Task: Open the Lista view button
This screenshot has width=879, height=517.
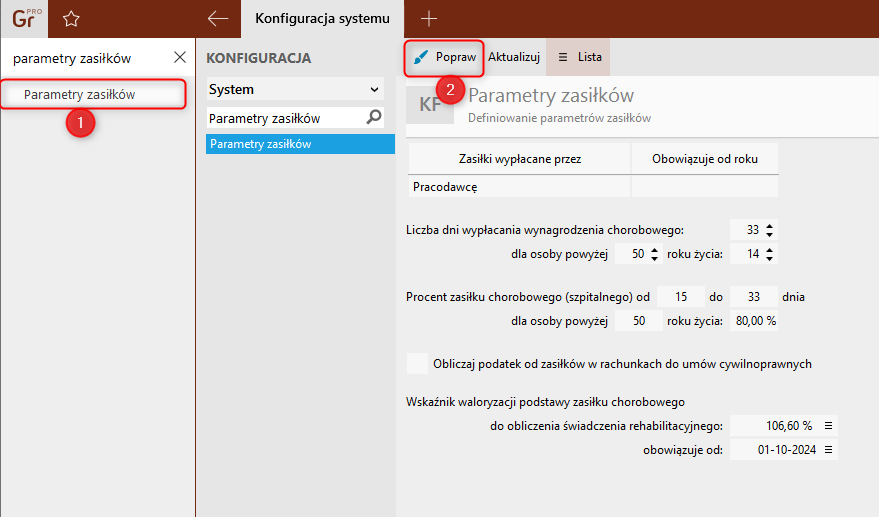Action: point(579,57)
